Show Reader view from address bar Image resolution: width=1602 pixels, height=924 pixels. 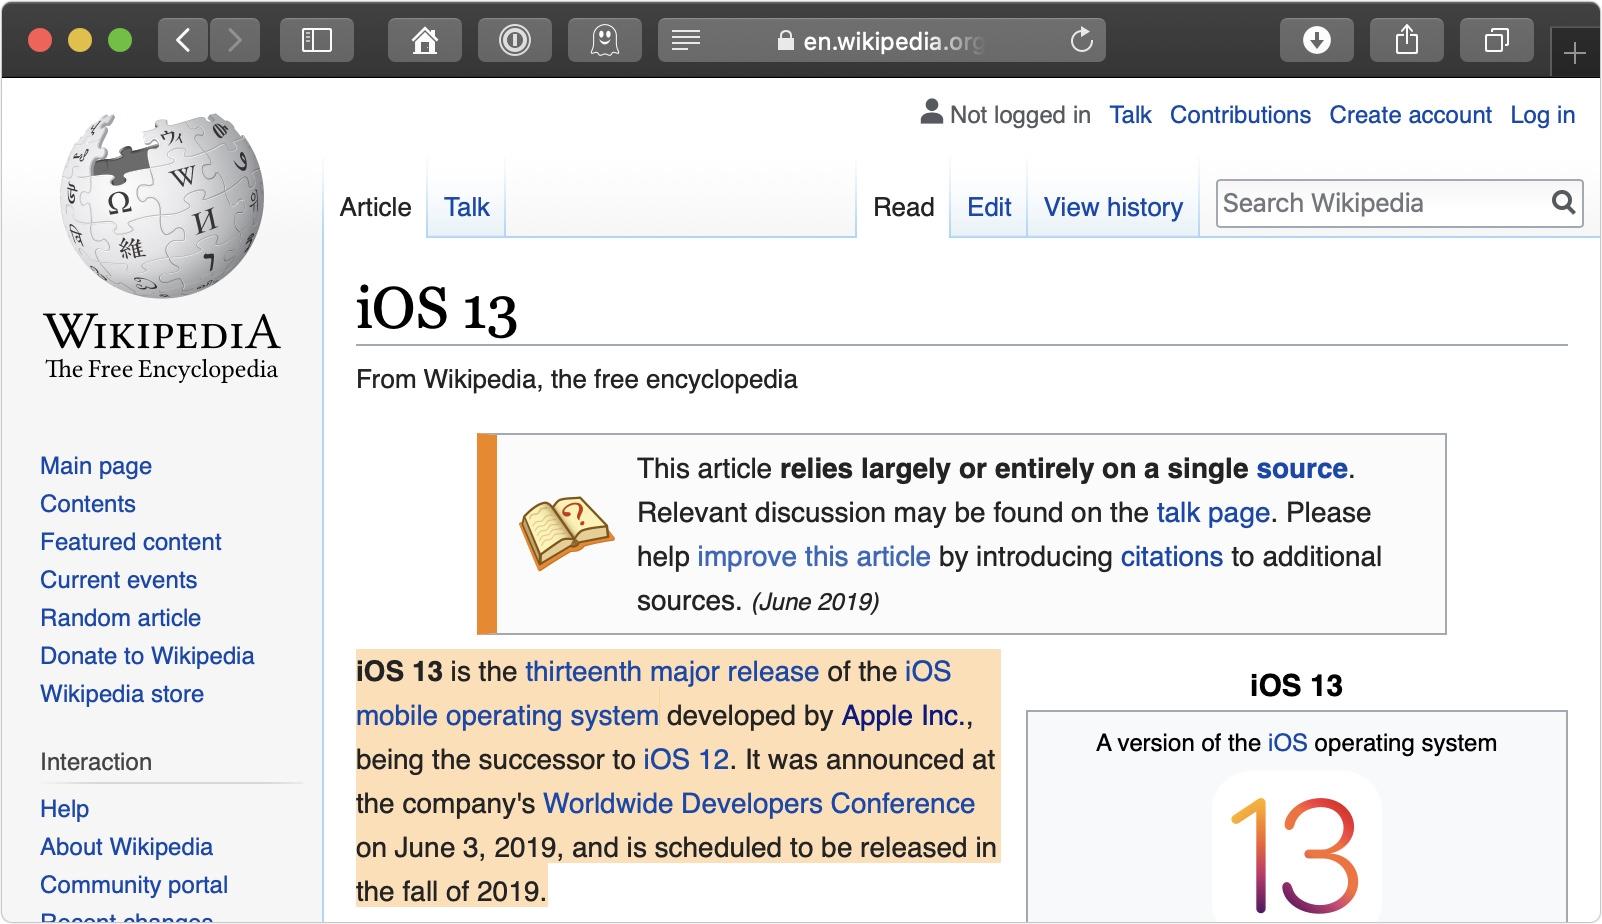click(686, 40)
